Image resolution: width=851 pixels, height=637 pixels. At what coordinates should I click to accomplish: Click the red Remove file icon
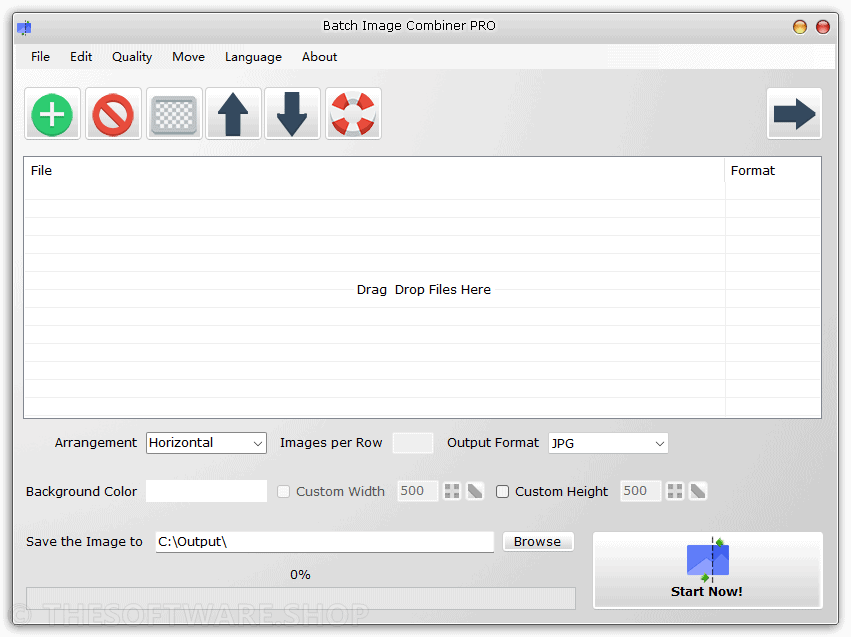tap(113, 114)
